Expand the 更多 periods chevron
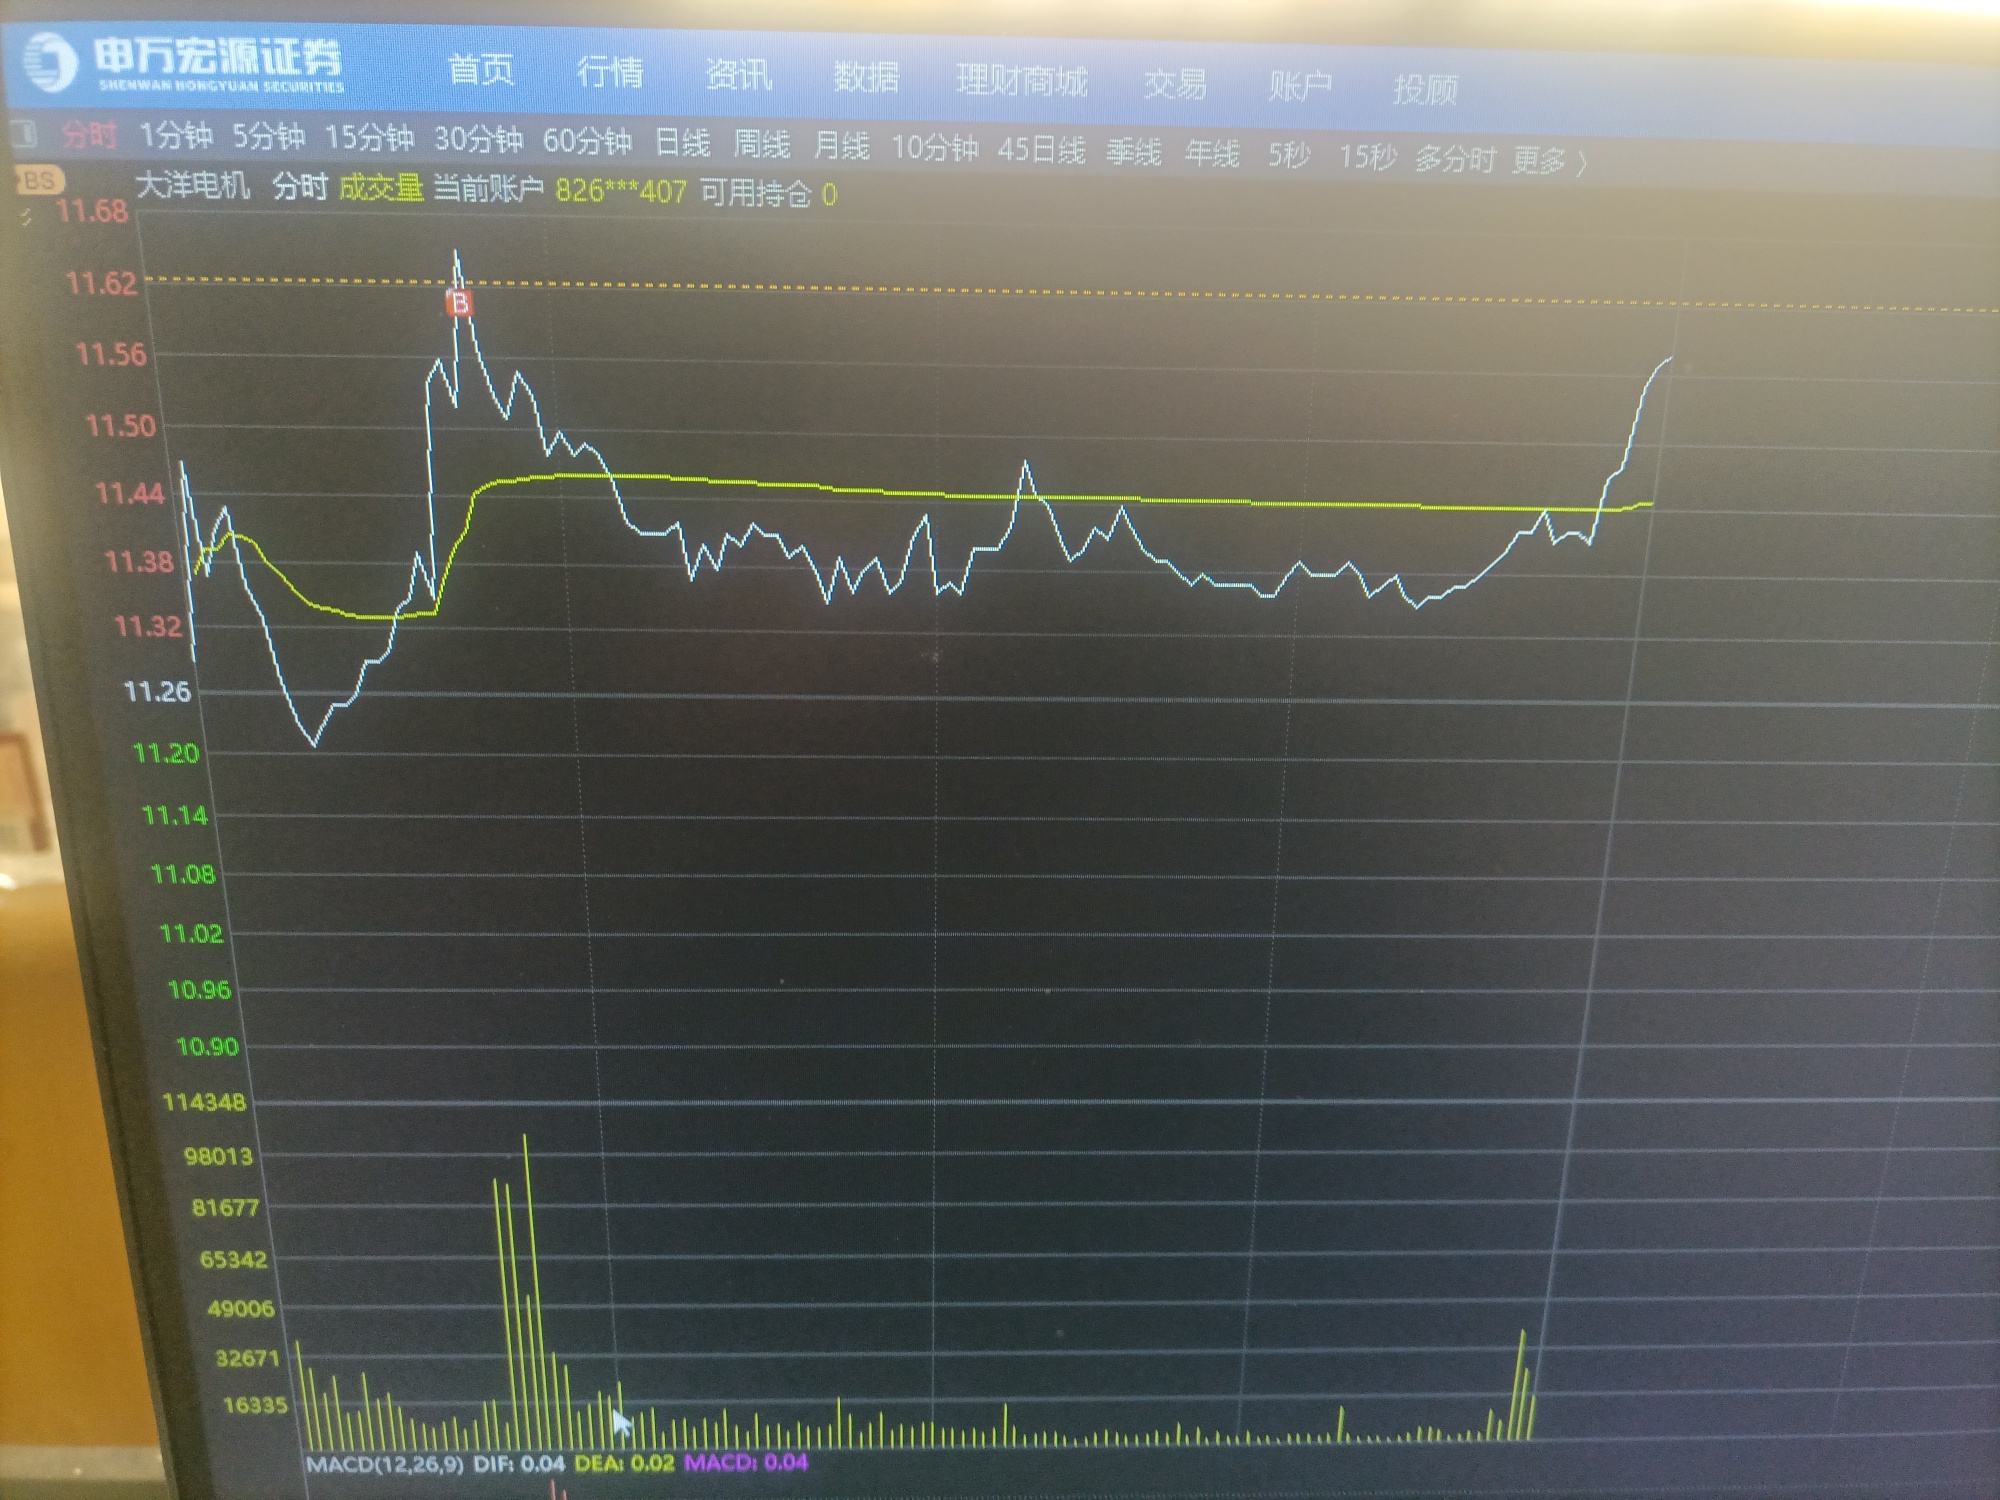This screenshot has height=1500, width=2000. tap(1581, 161)
